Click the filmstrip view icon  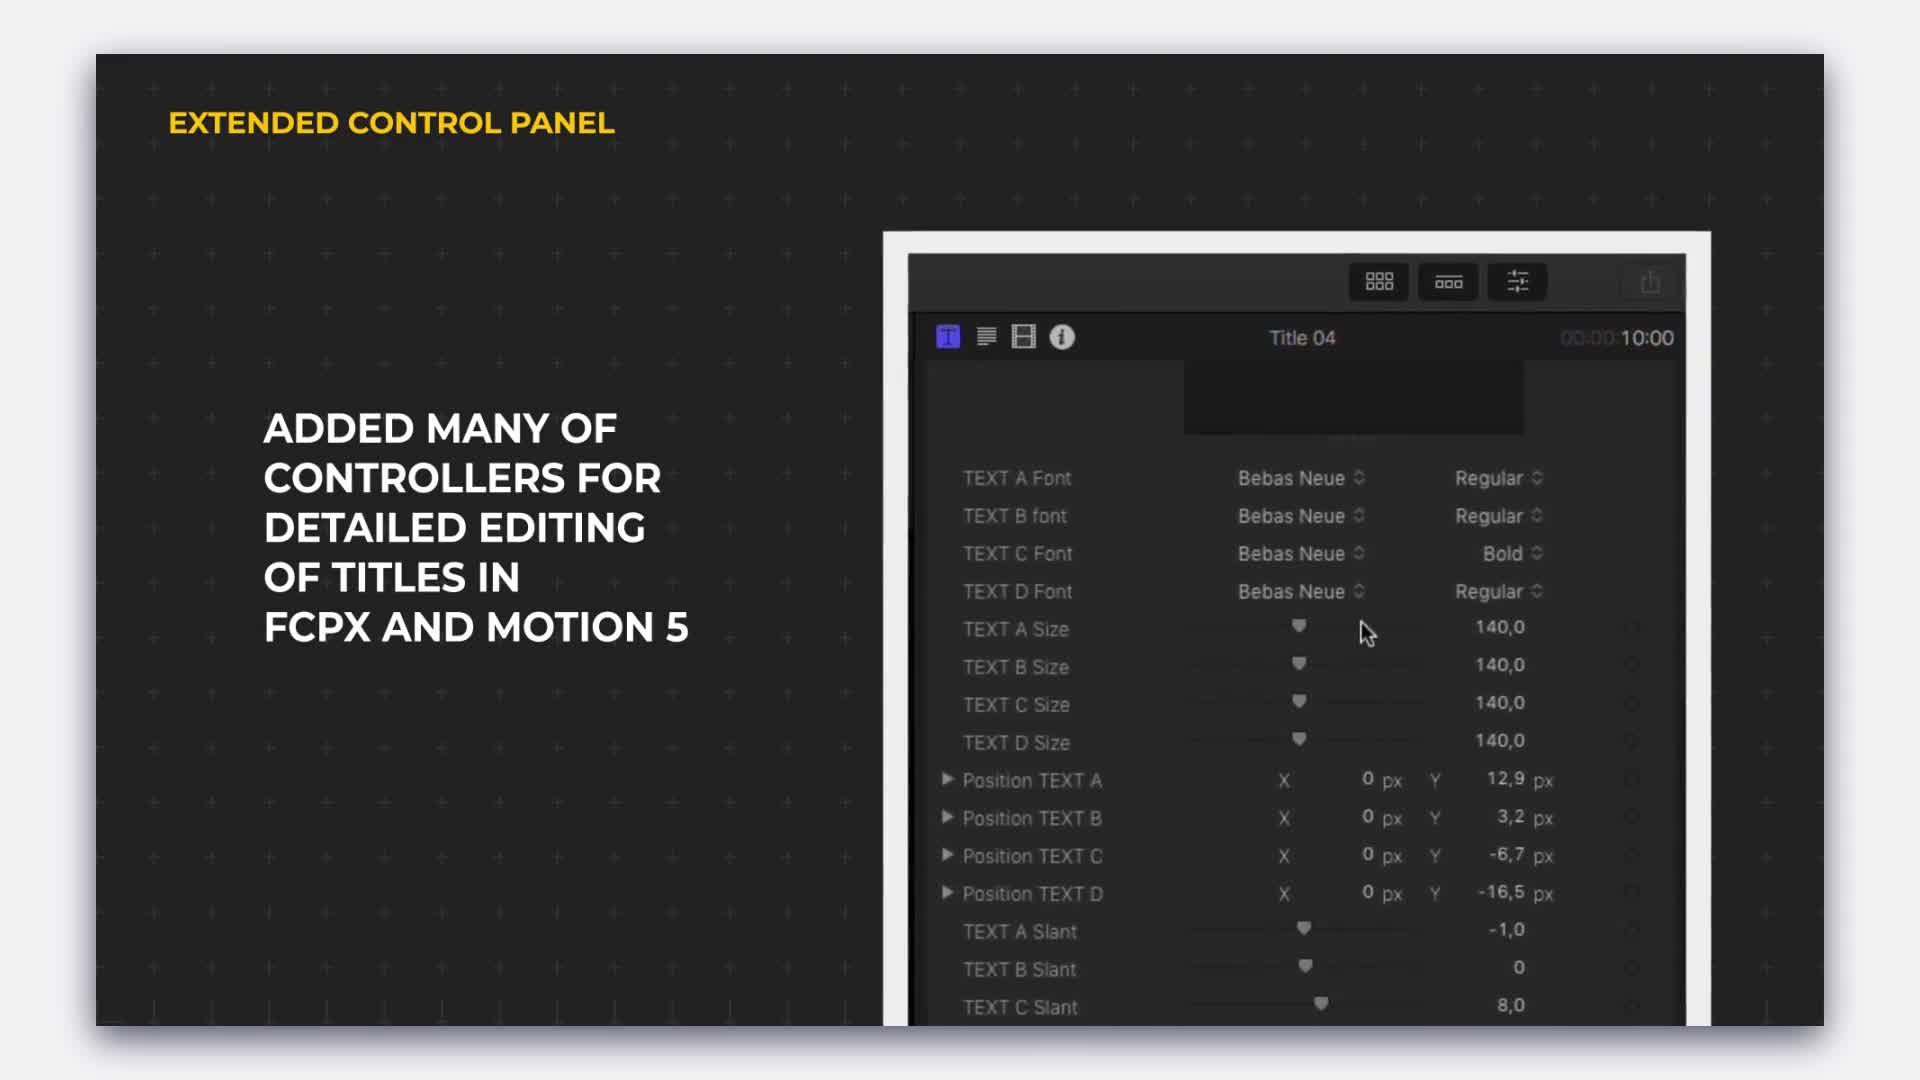(1448, 282)
